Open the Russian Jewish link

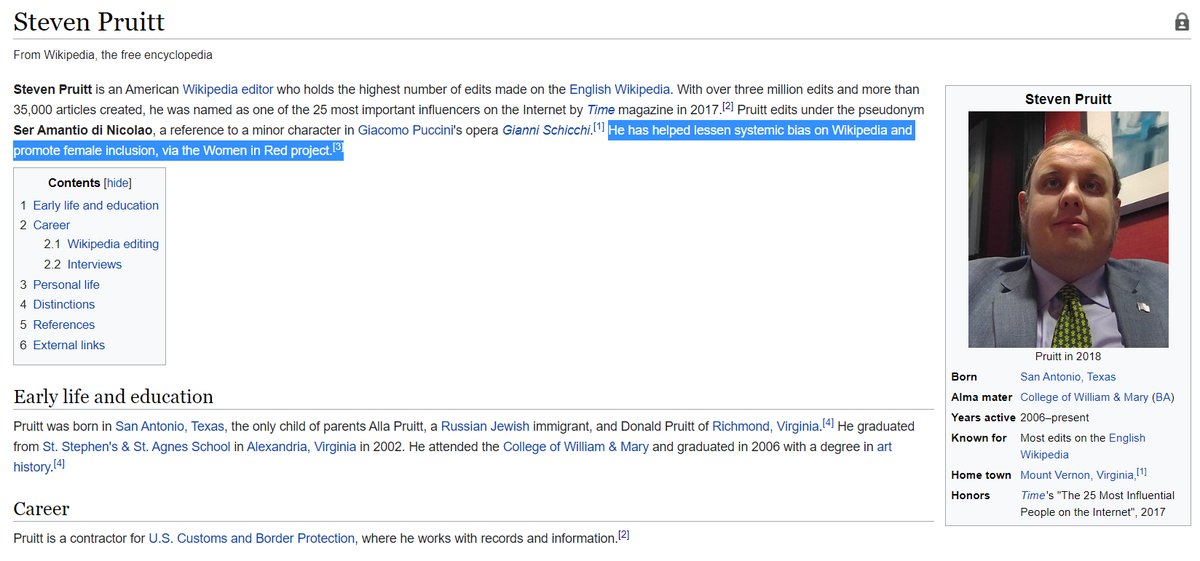coord(485,426)
